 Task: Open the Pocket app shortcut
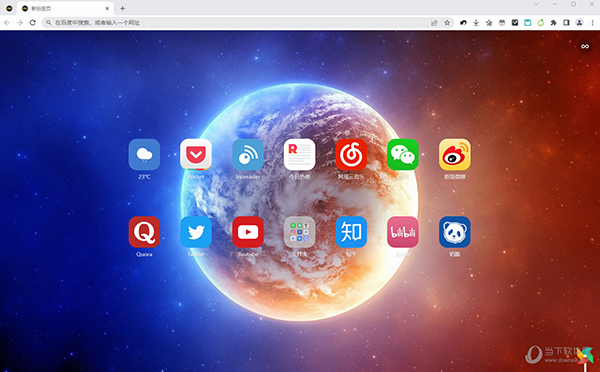(x=196, y=155)
